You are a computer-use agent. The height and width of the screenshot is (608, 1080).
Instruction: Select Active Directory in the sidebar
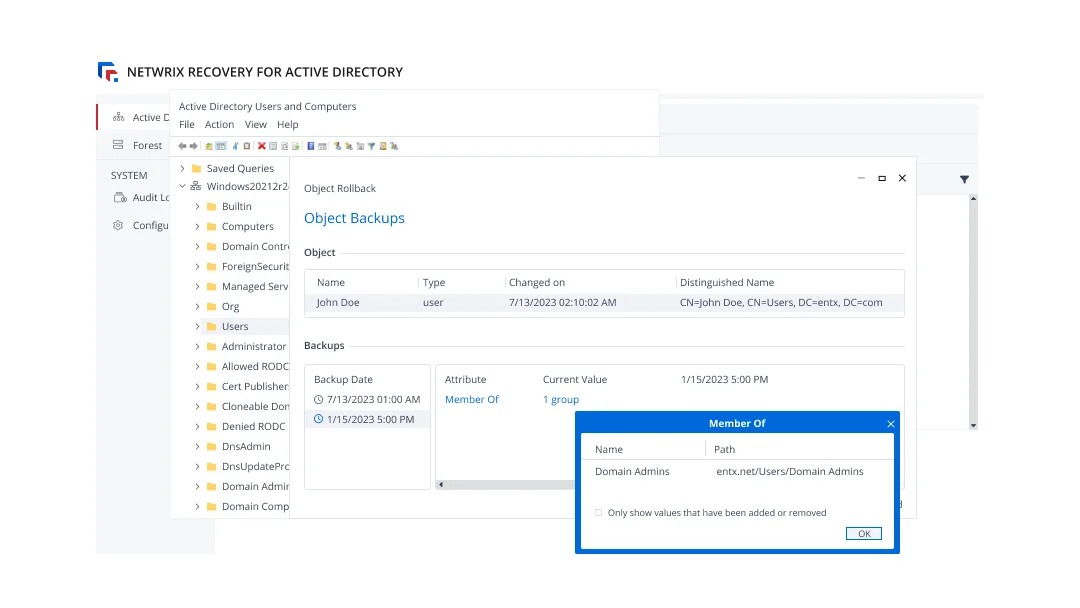(134, 117)
